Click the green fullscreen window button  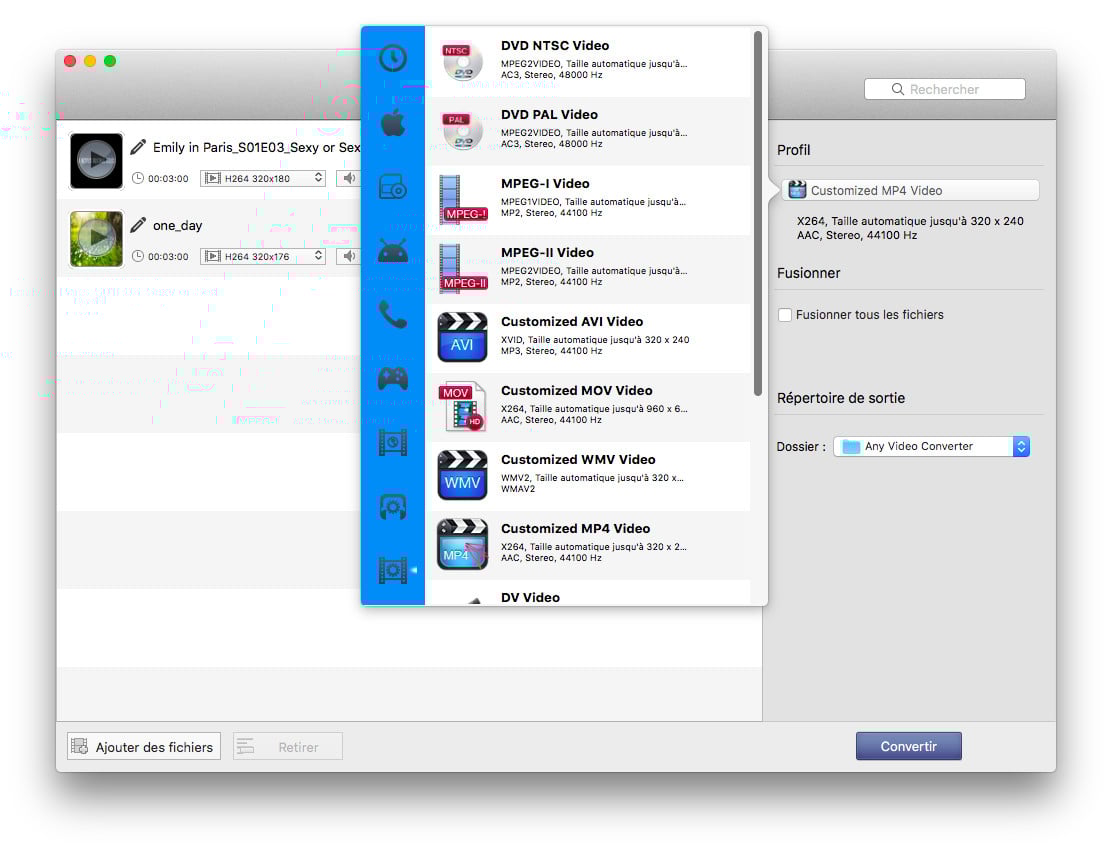tap(110, 61)
